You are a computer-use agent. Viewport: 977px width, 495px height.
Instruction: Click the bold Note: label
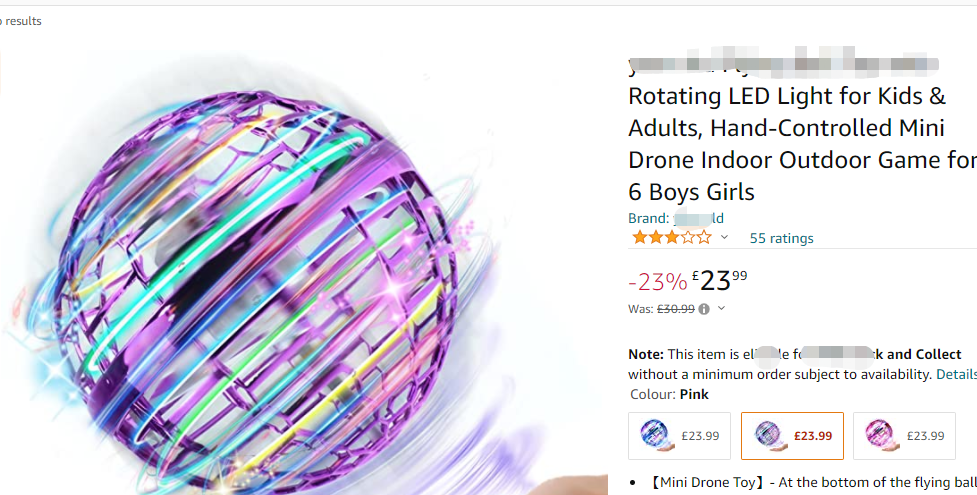[x=645, y=354]
